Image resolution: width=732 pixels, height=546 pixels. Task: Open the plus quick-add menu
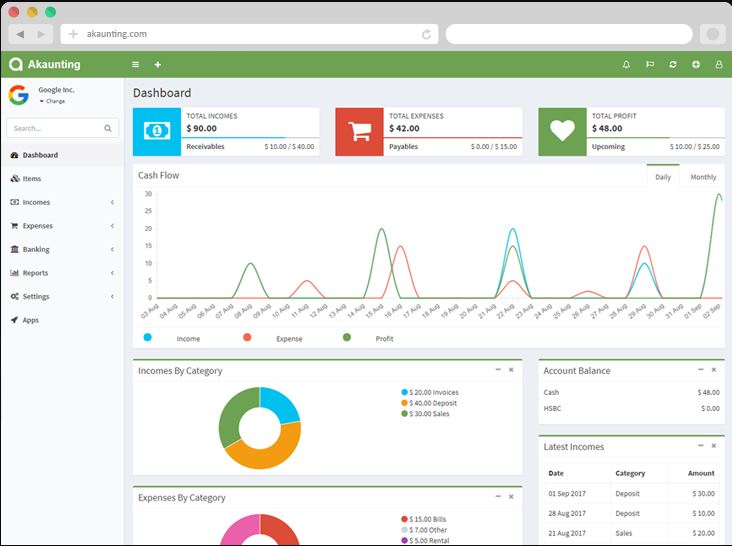click(158, 64)
